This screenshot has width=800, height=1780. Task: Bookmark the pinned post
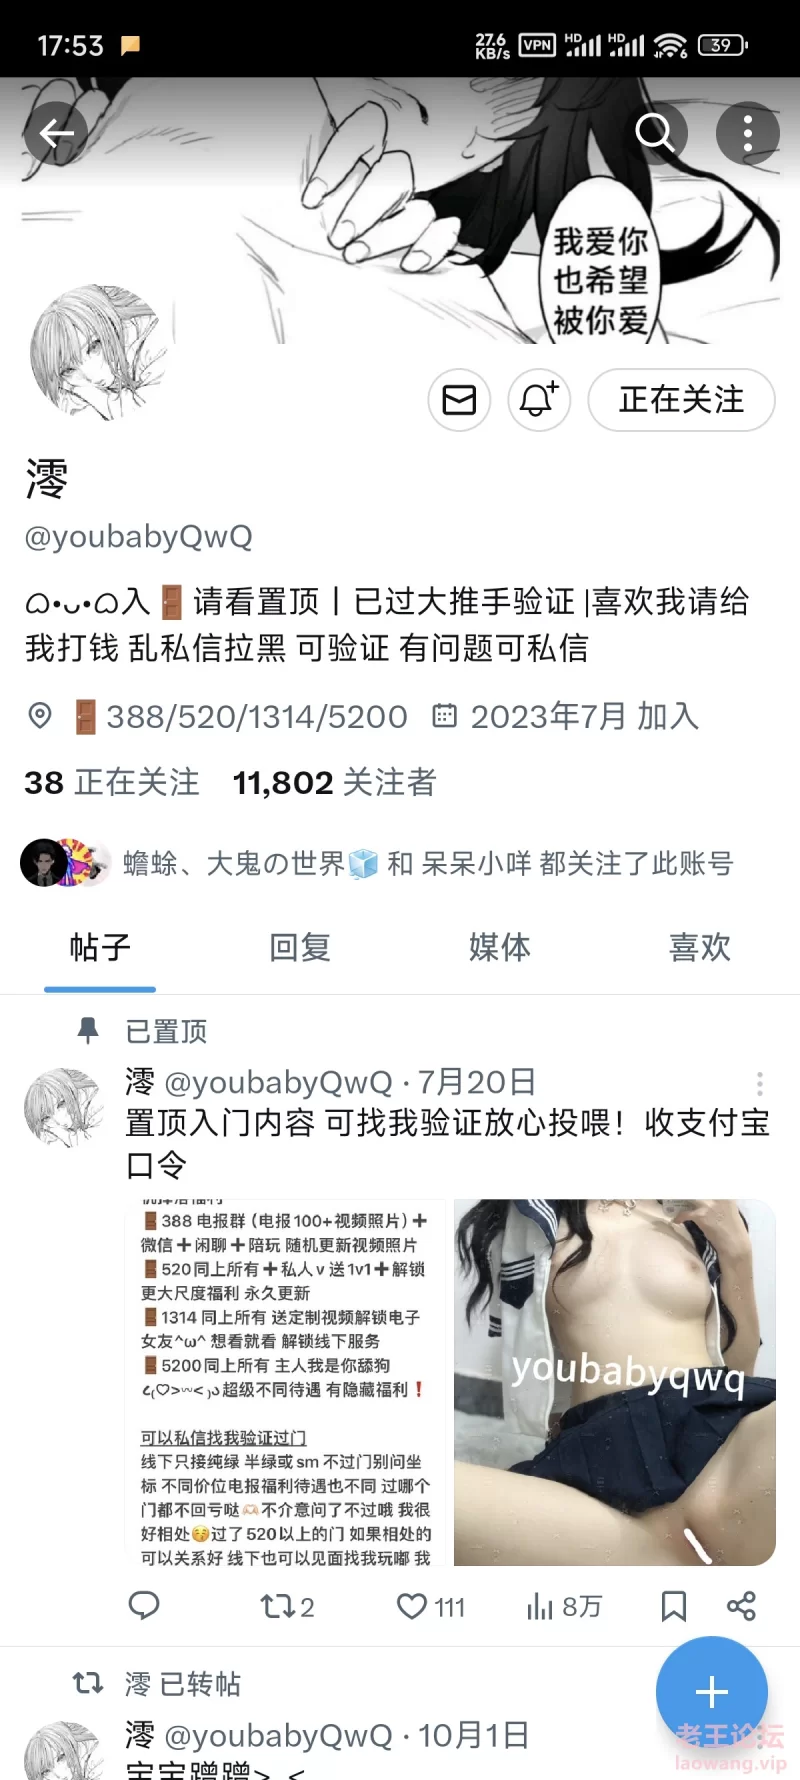[x=674, y=1607]
